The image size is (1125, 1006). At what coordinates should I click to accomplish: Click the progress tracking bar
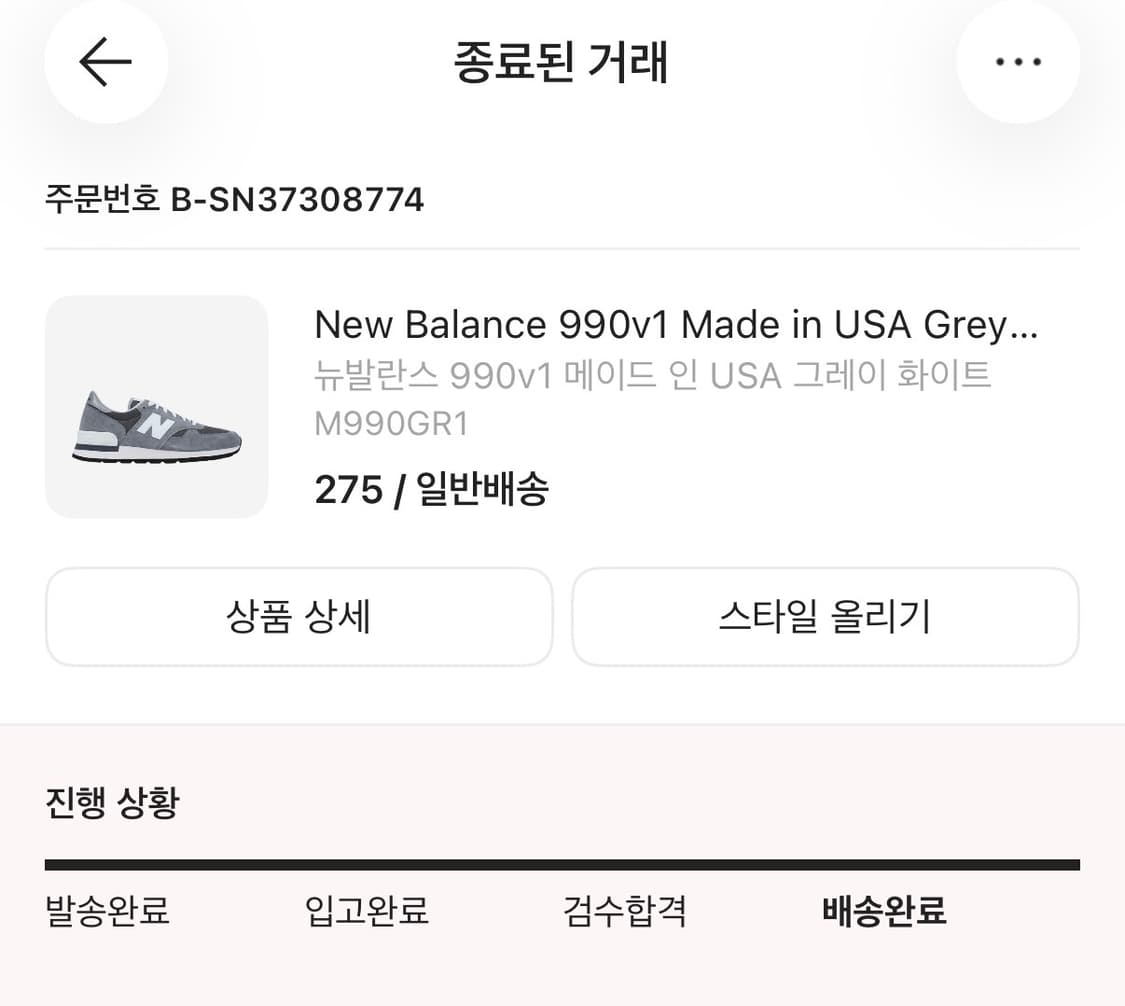pos(562,860)
